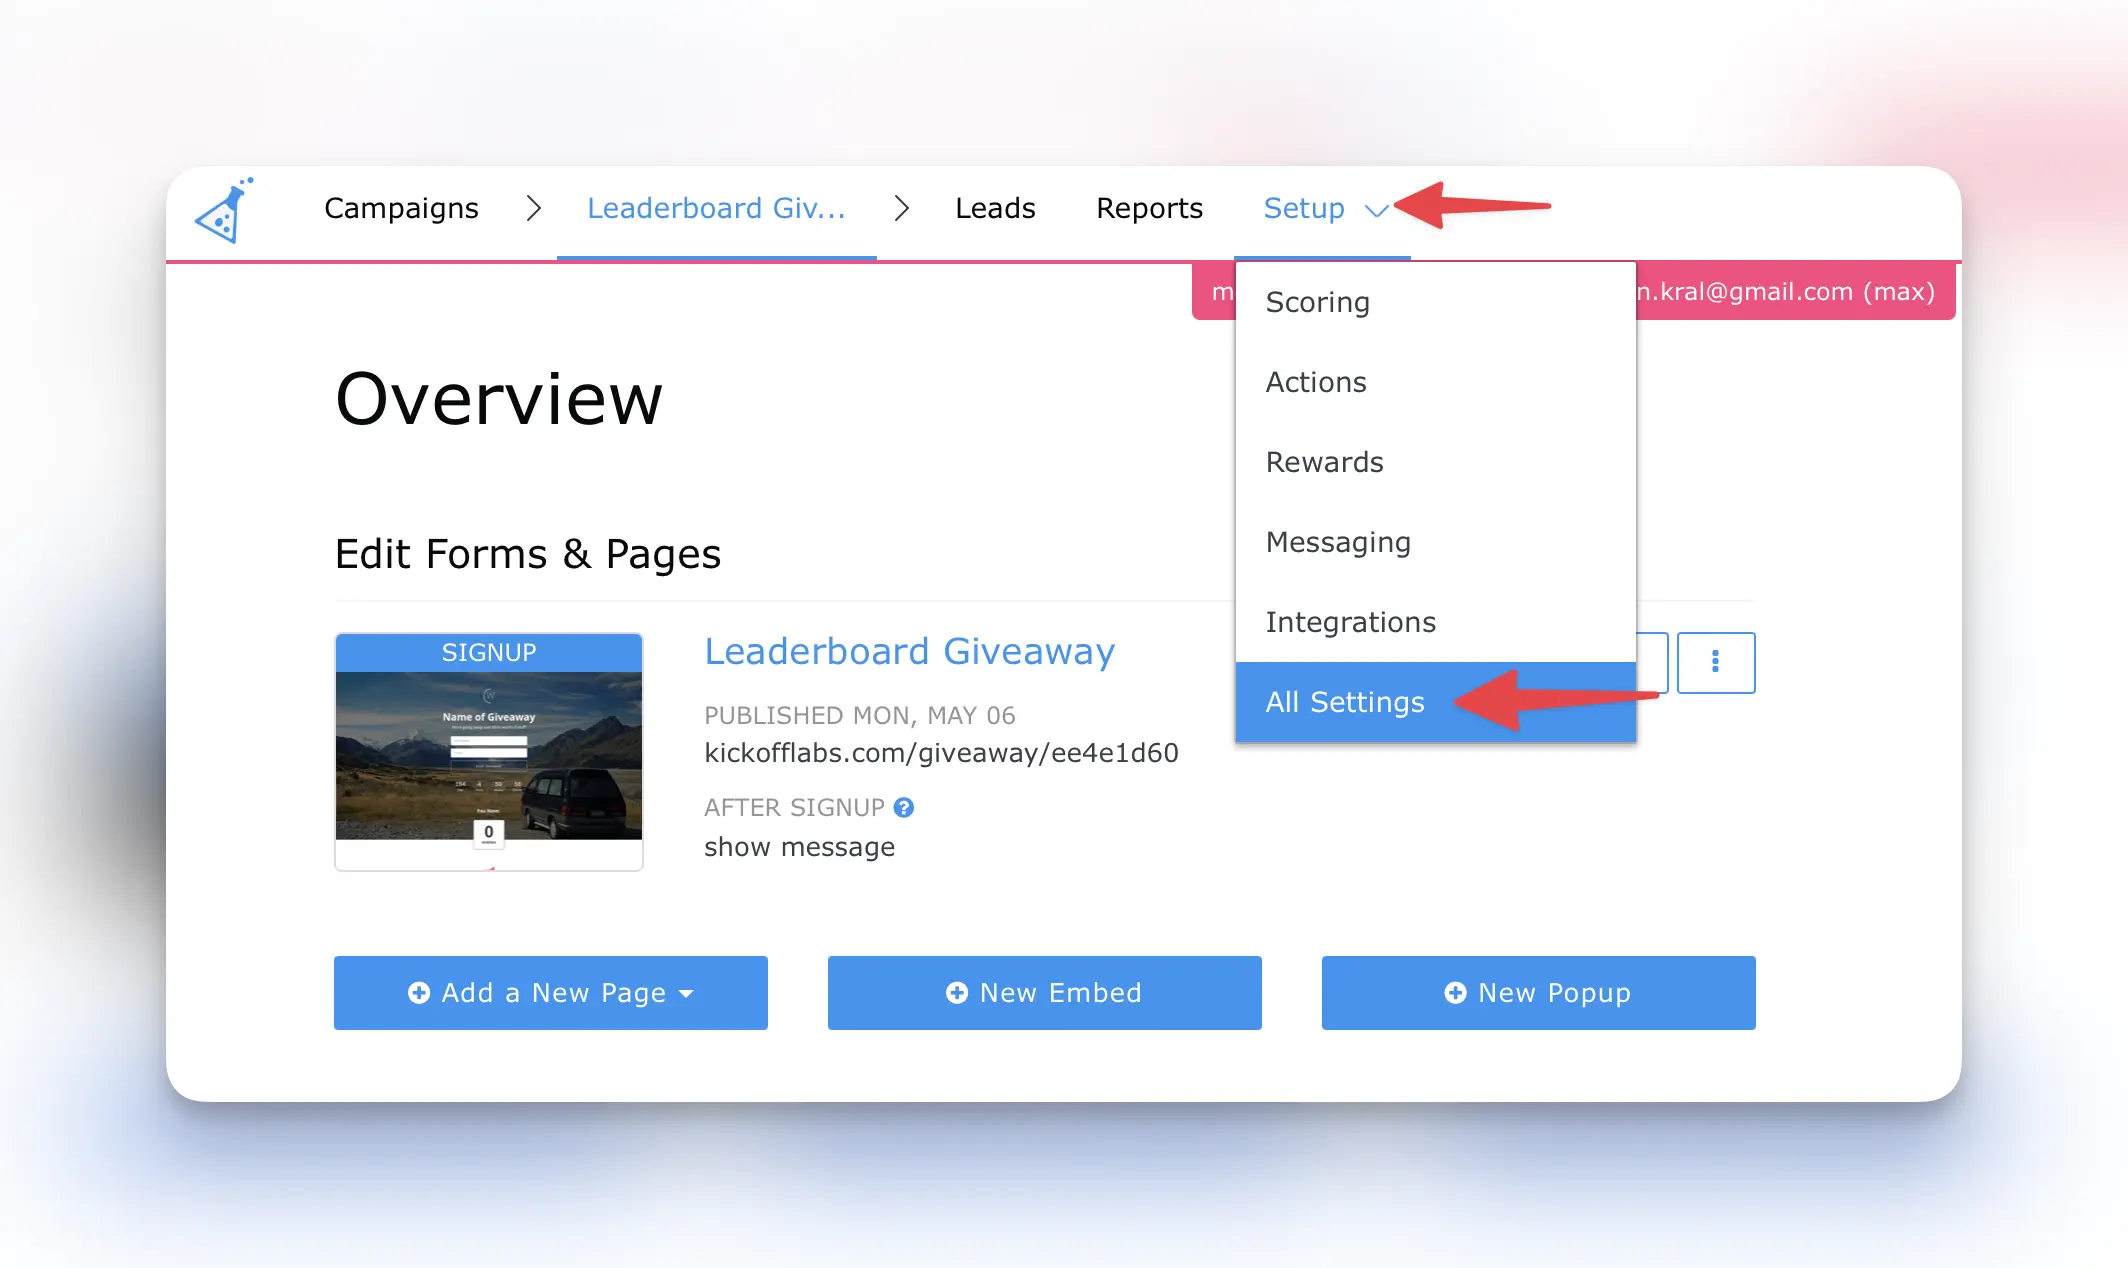
Task: Click the 'show message' after-signup text
Action: (799, 846)
